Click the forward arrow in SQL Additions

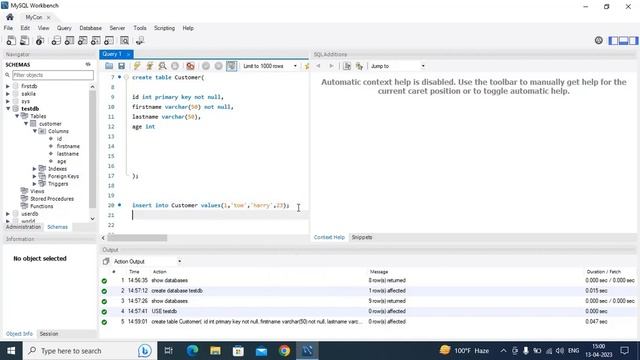pos(331,66)
